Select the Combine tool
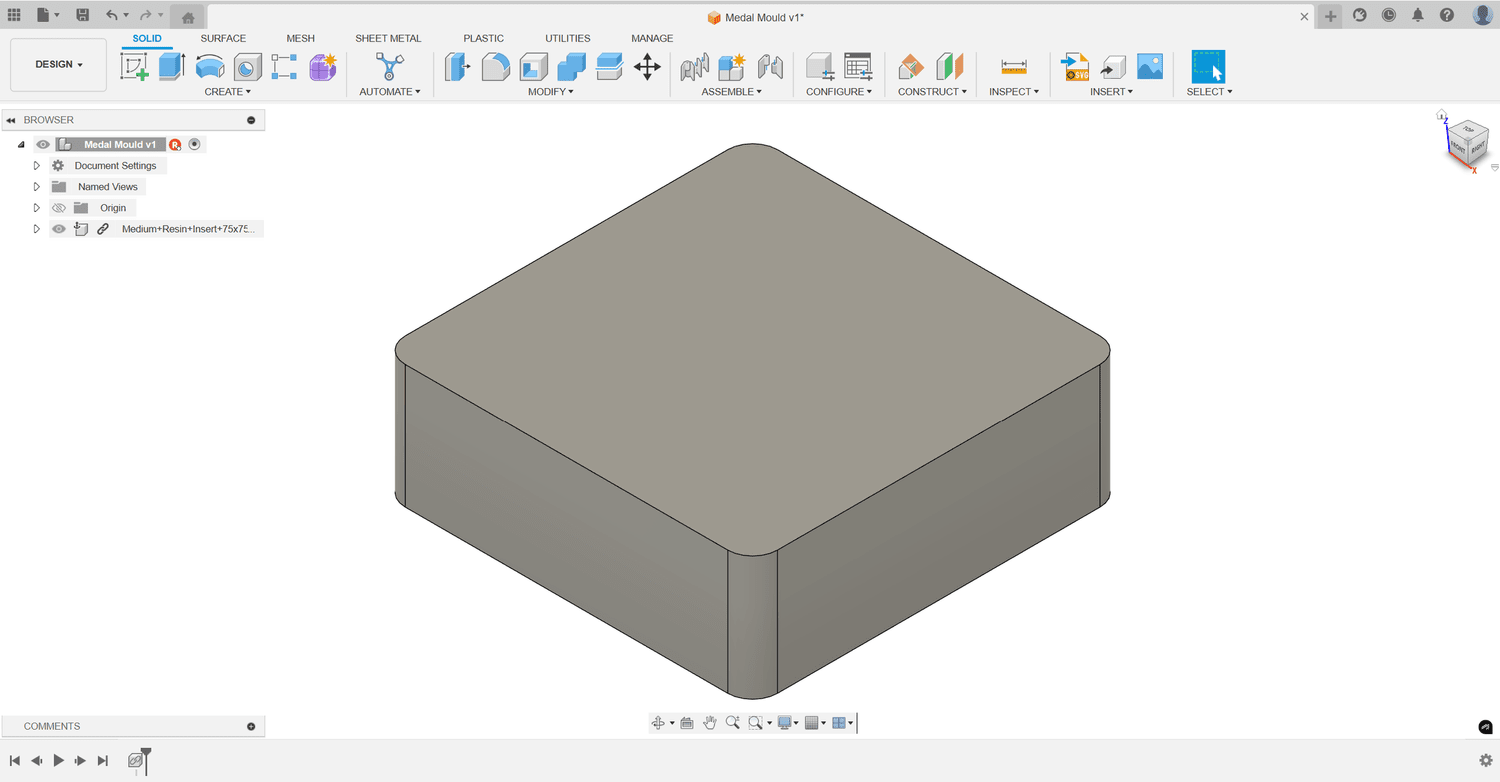The width and height of the screenshot is (1500, 782). [571, 67]
